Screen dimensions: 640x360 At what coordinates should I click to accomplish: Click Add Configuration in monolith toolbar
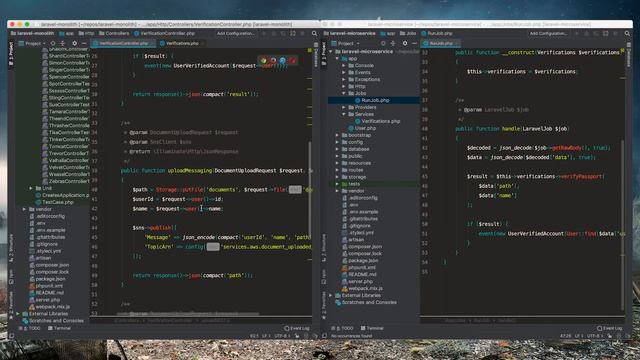[x=236, y=33]
